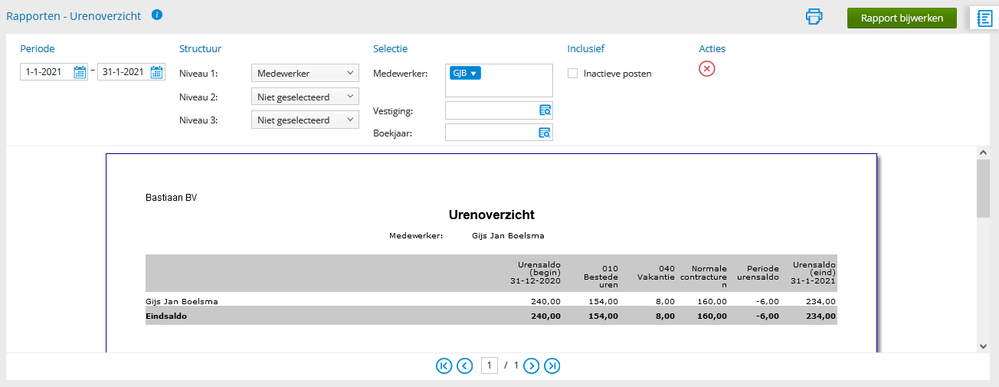Open calendar for start date 1-1-2021

coord(80,73)
